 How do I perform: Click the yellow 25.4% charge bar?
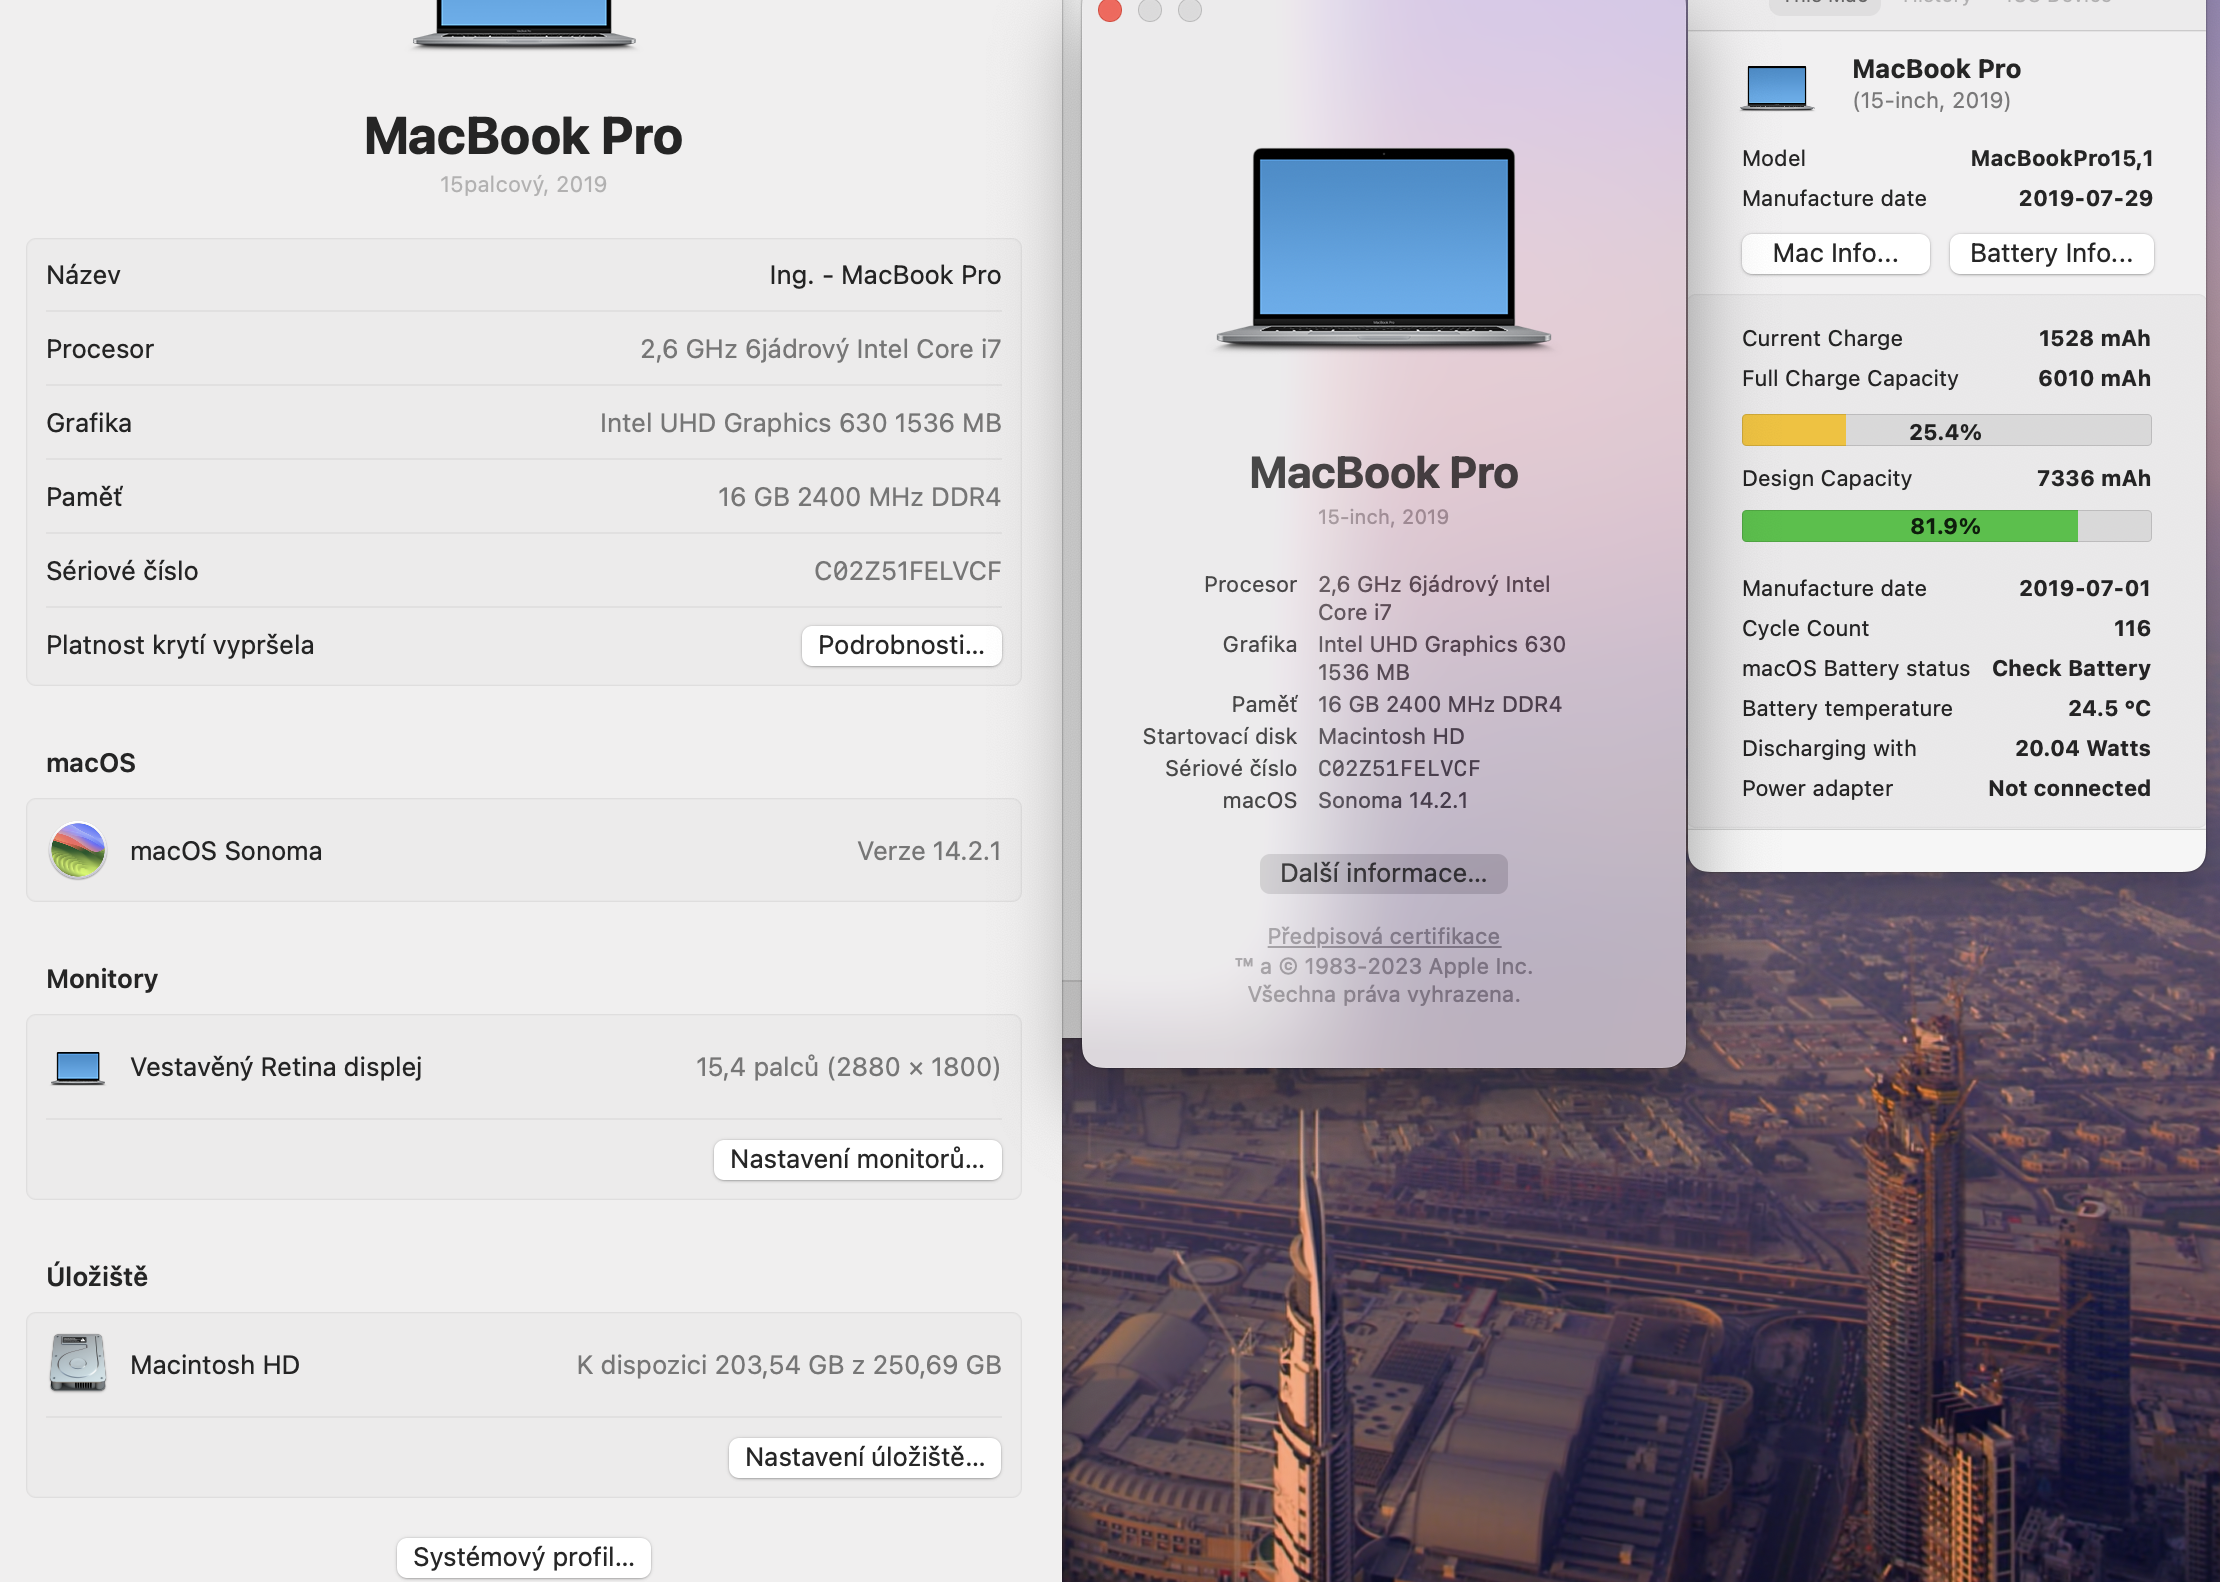pos(1945,431)
